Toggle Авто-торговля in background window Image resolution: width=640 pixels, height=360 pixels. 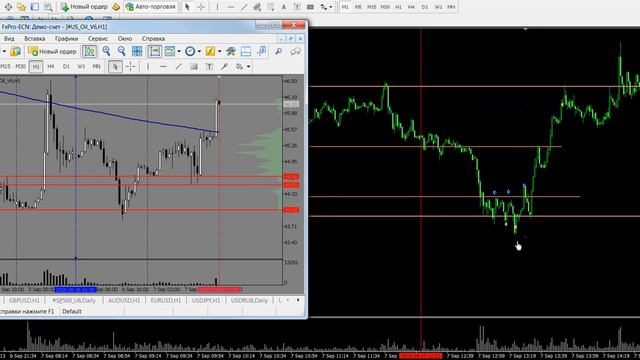tap(151, 7)
